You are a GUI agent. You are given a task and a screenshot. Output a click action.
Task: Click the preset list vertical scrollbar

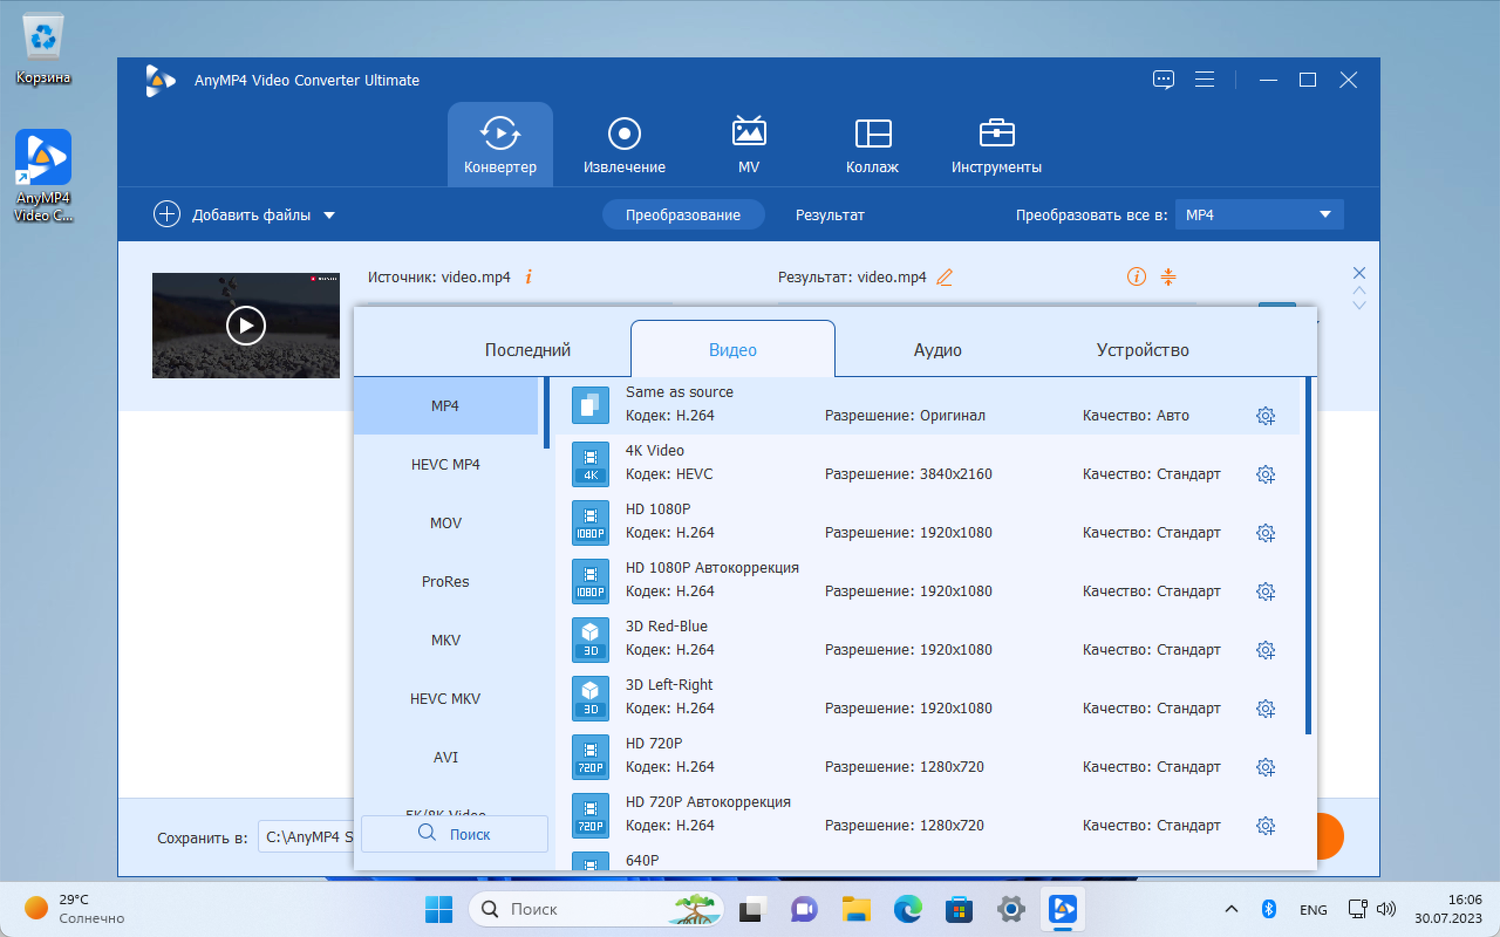click(x=1308, y=555)
